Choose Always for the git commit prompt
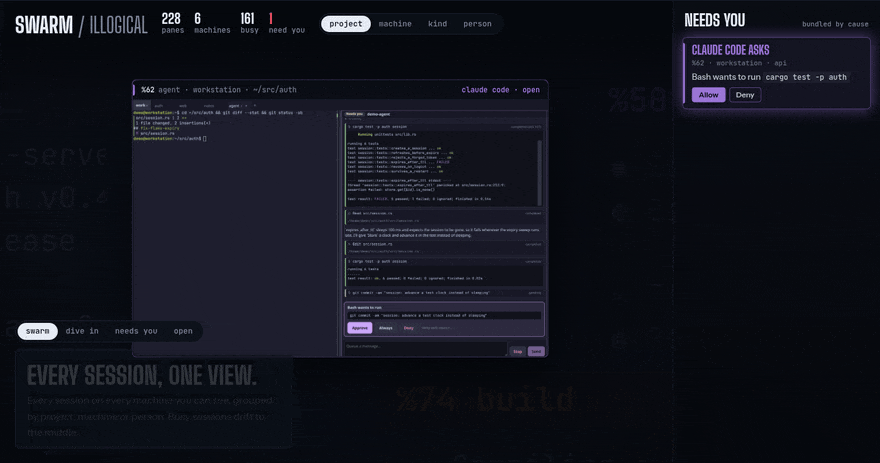This screenshot has height=463, width=880. point(386,328)
